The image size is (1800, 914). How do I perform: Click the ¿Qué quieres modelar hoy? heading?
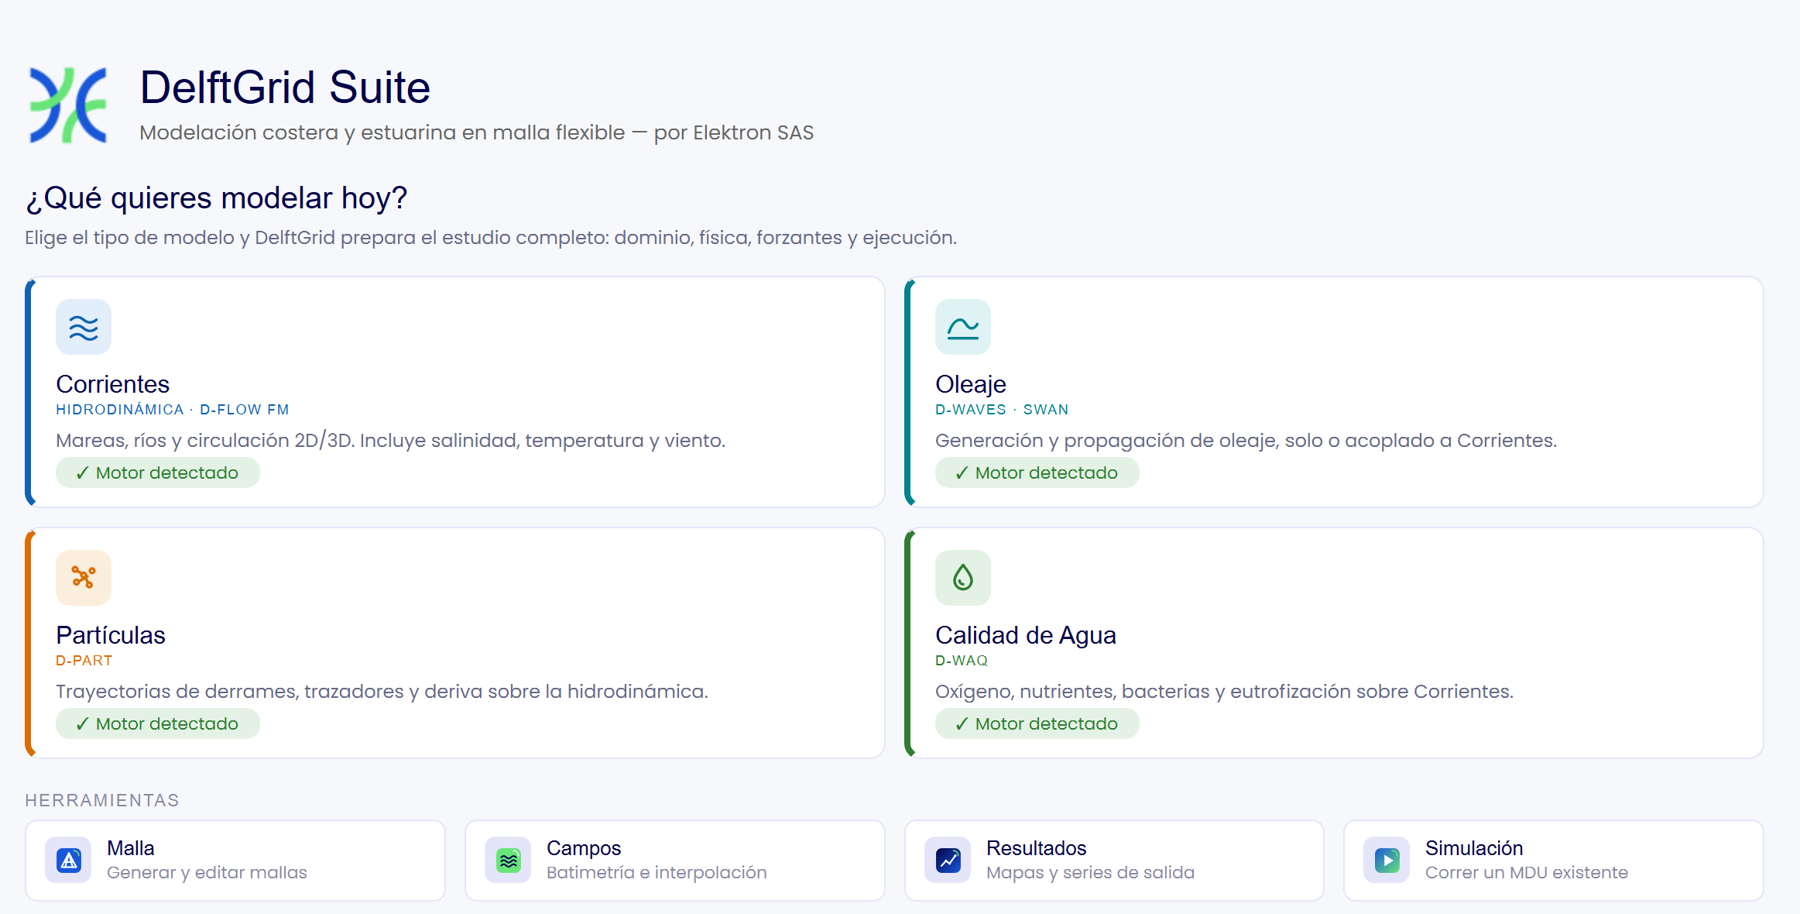(216, 198)
